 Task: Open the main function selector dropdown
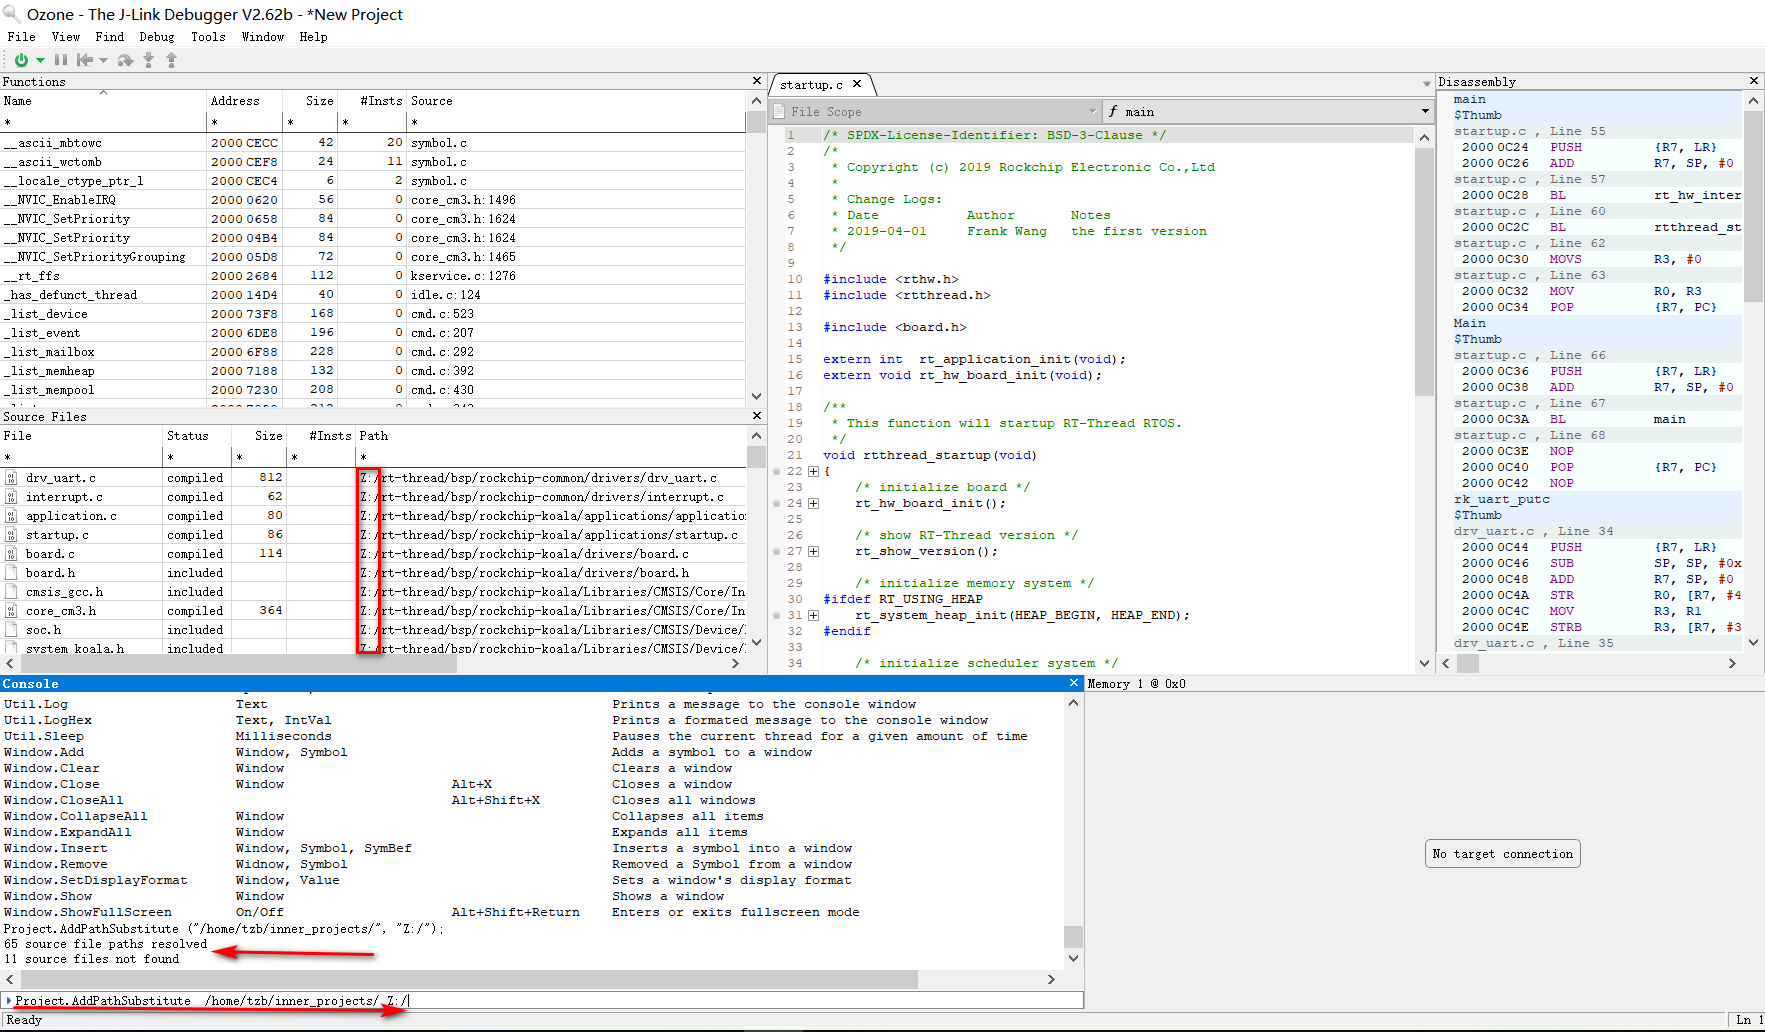click(1268, 111)
